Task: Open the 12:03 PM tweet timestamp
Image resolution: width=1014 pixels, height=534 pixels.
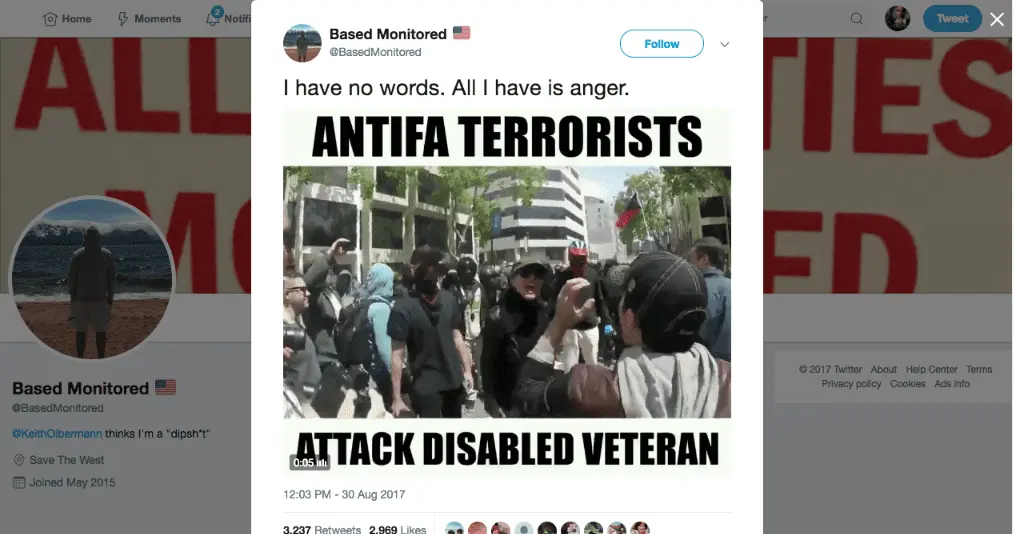Action: pyautogui.click(x=344, y=495)
